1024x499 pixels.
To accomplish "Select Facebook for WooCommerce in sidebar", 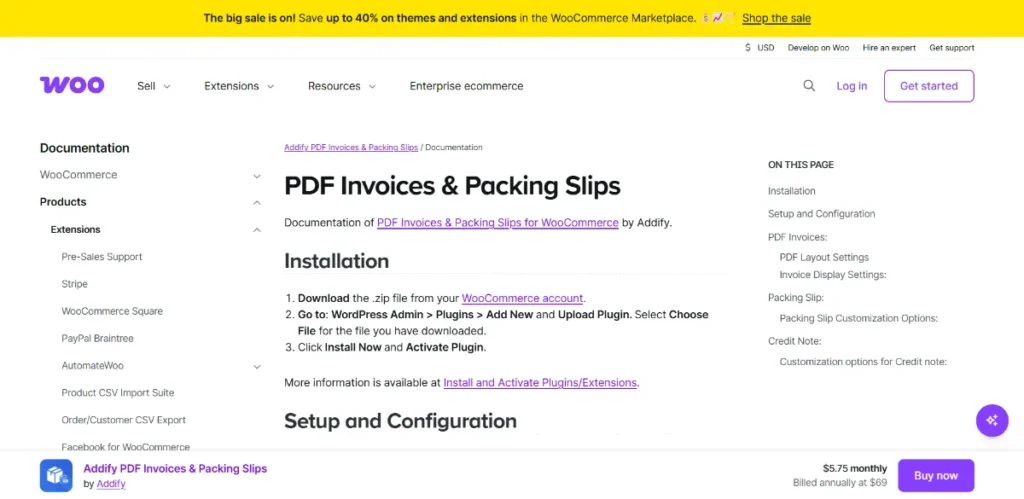I will pos(125,447).
